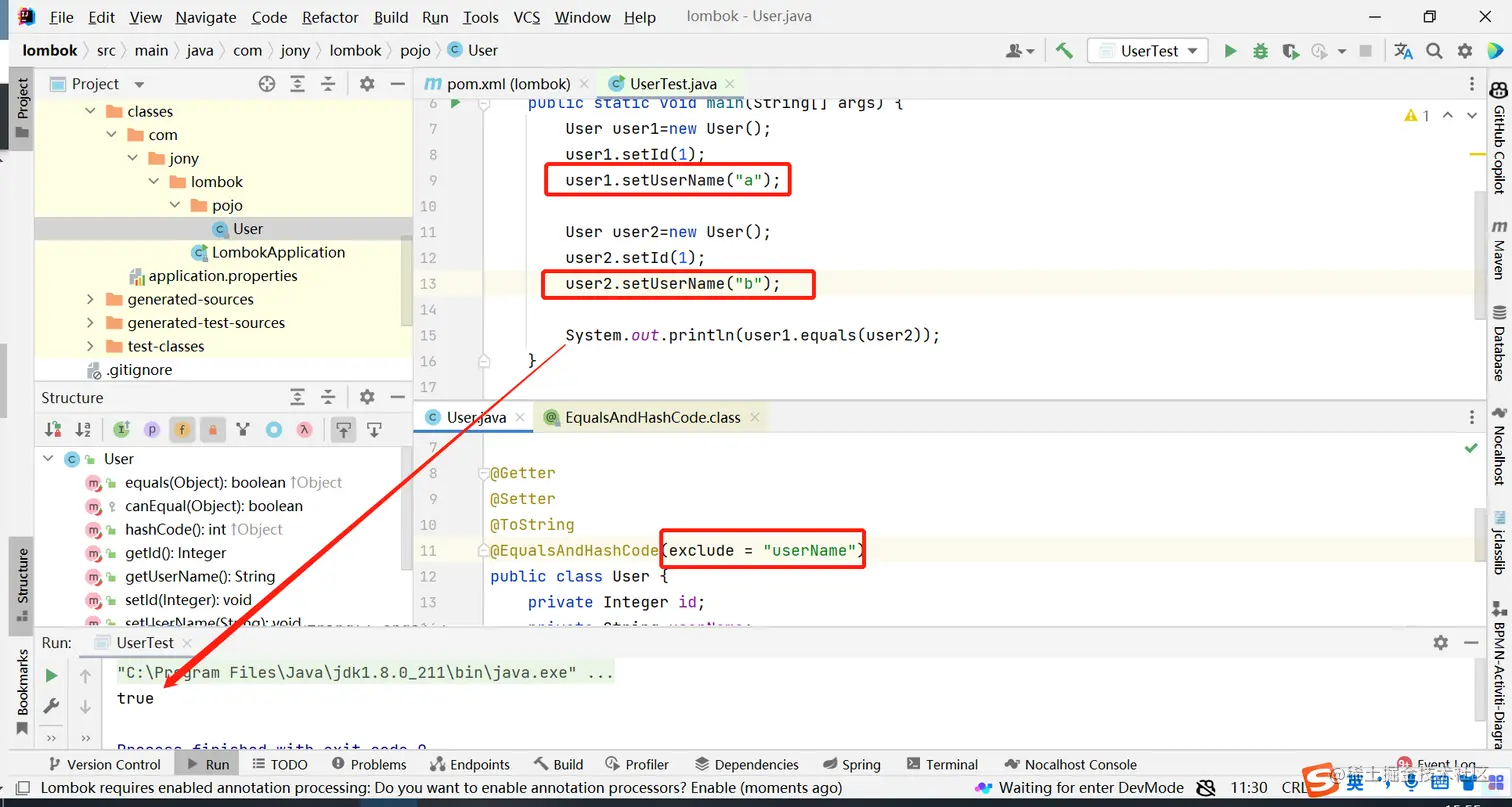Screen dimensions: 1512x807
Task: Open the Dependencies tool window
Action: pos(746,764)
